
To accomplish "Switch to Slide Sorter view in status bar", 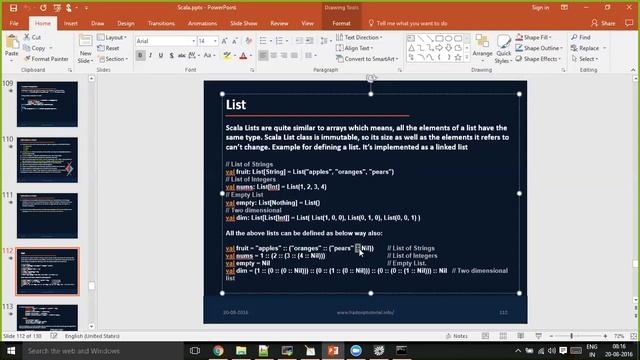I will (x=503, y=336).
